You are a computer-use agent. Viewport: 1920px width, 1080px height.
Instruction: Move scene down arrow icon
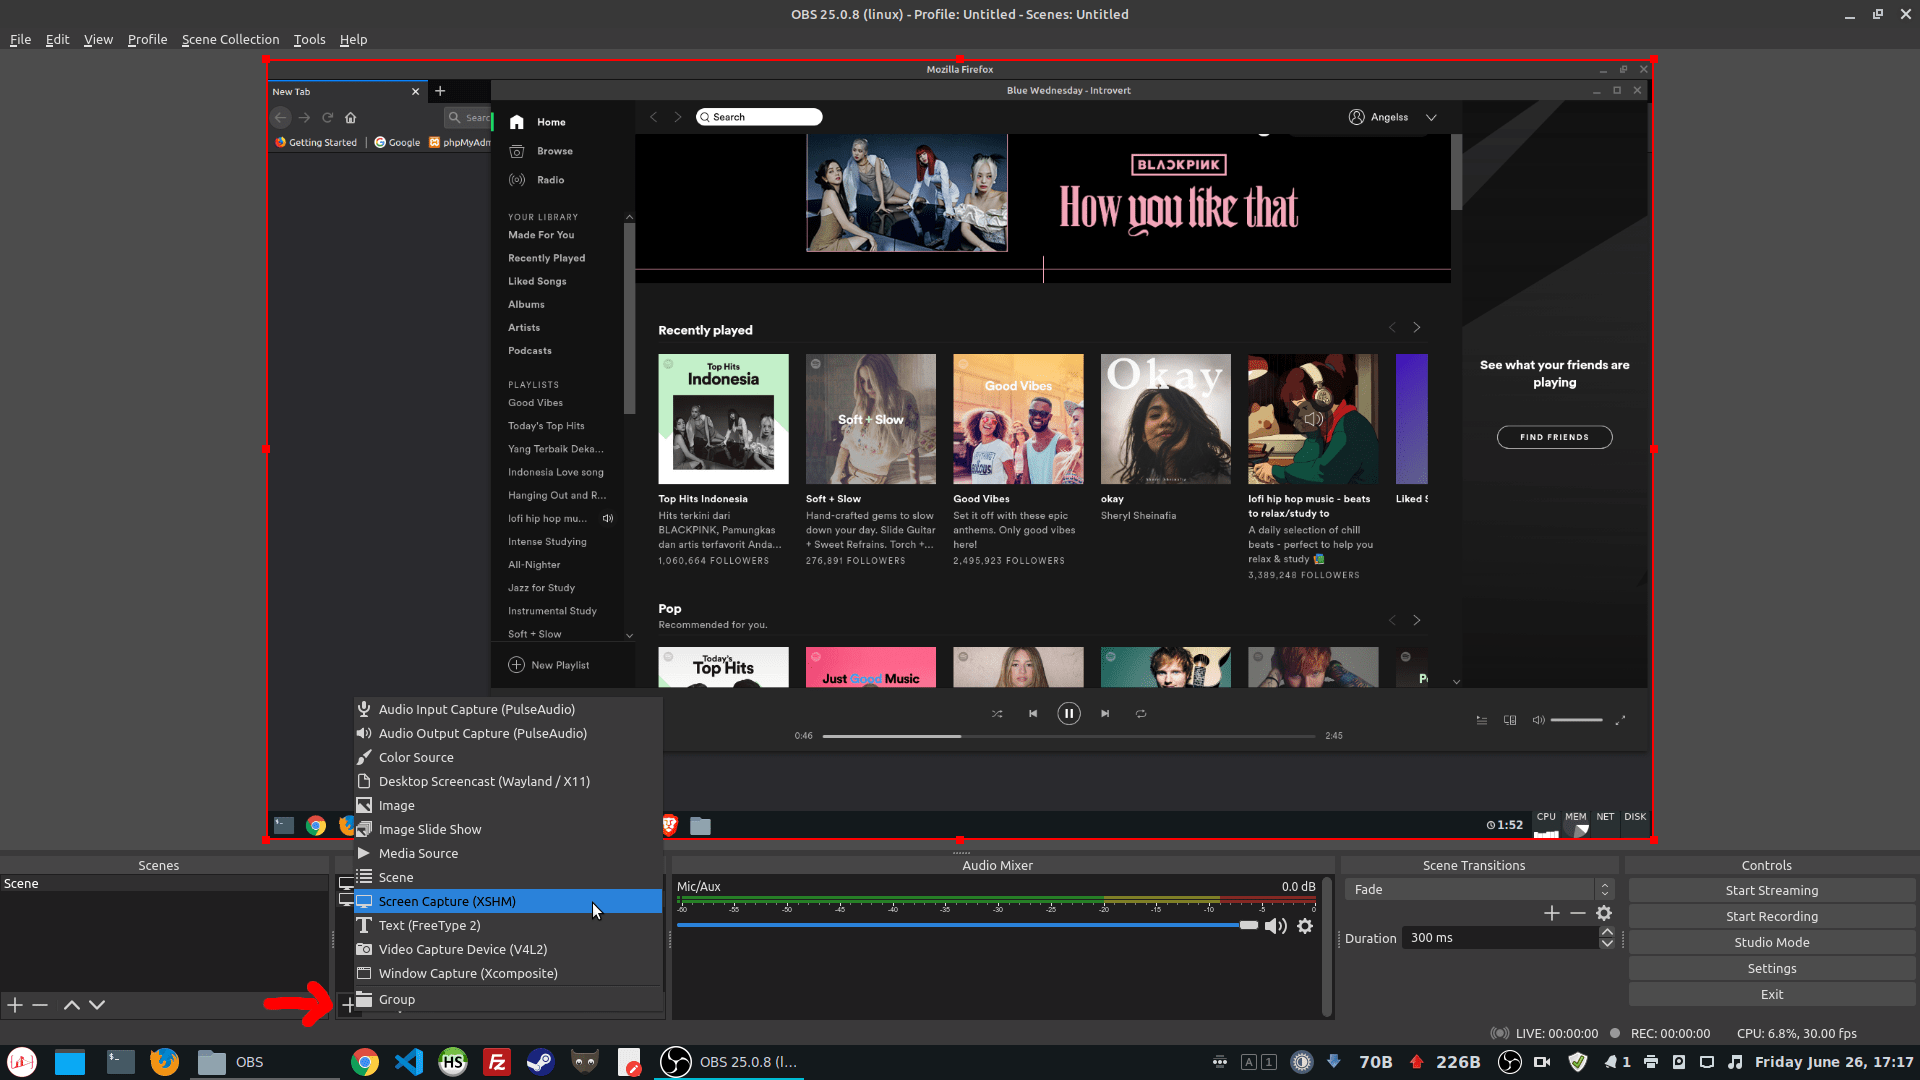coord(97,1005)
